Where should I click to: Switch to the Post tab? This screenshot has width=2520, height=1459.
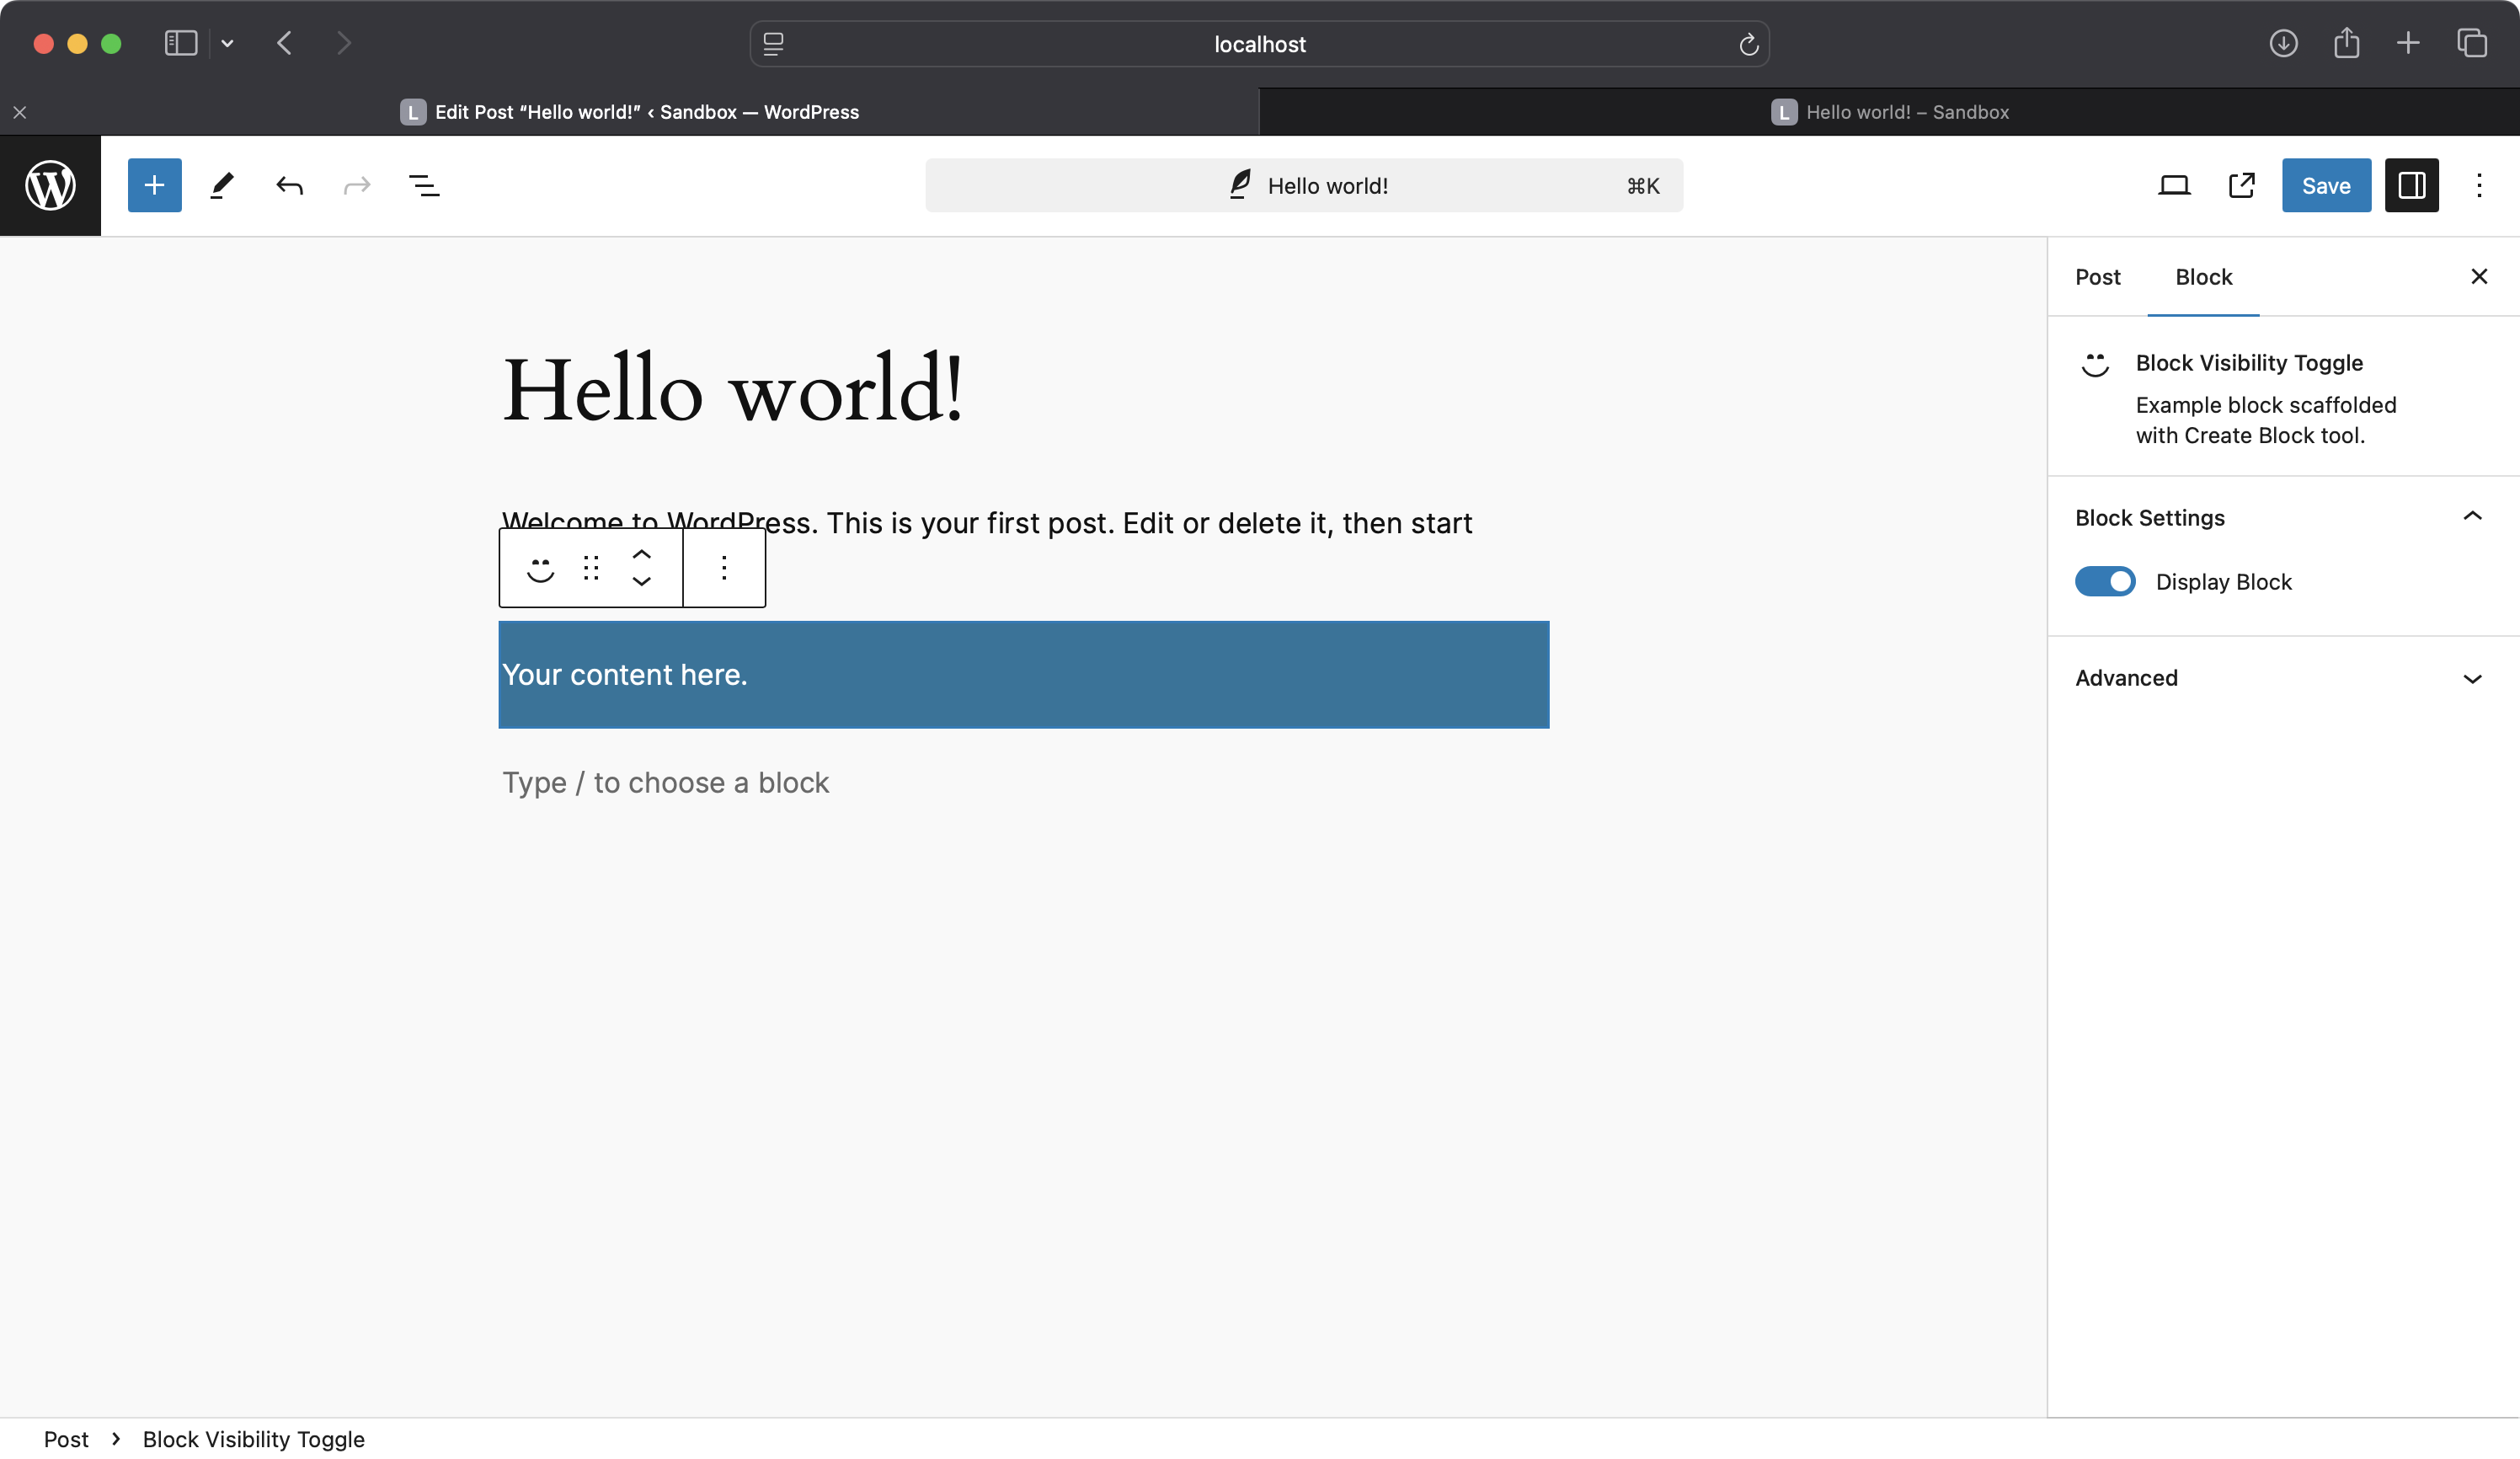click(2098, 276)
